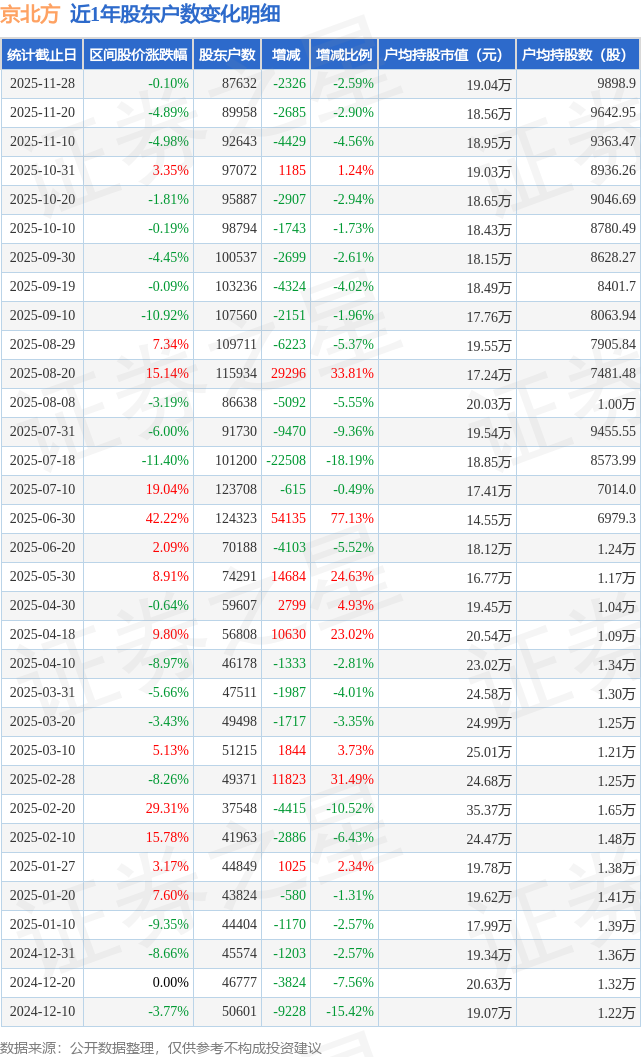Click the 54135 increase value

click(288, 519)
